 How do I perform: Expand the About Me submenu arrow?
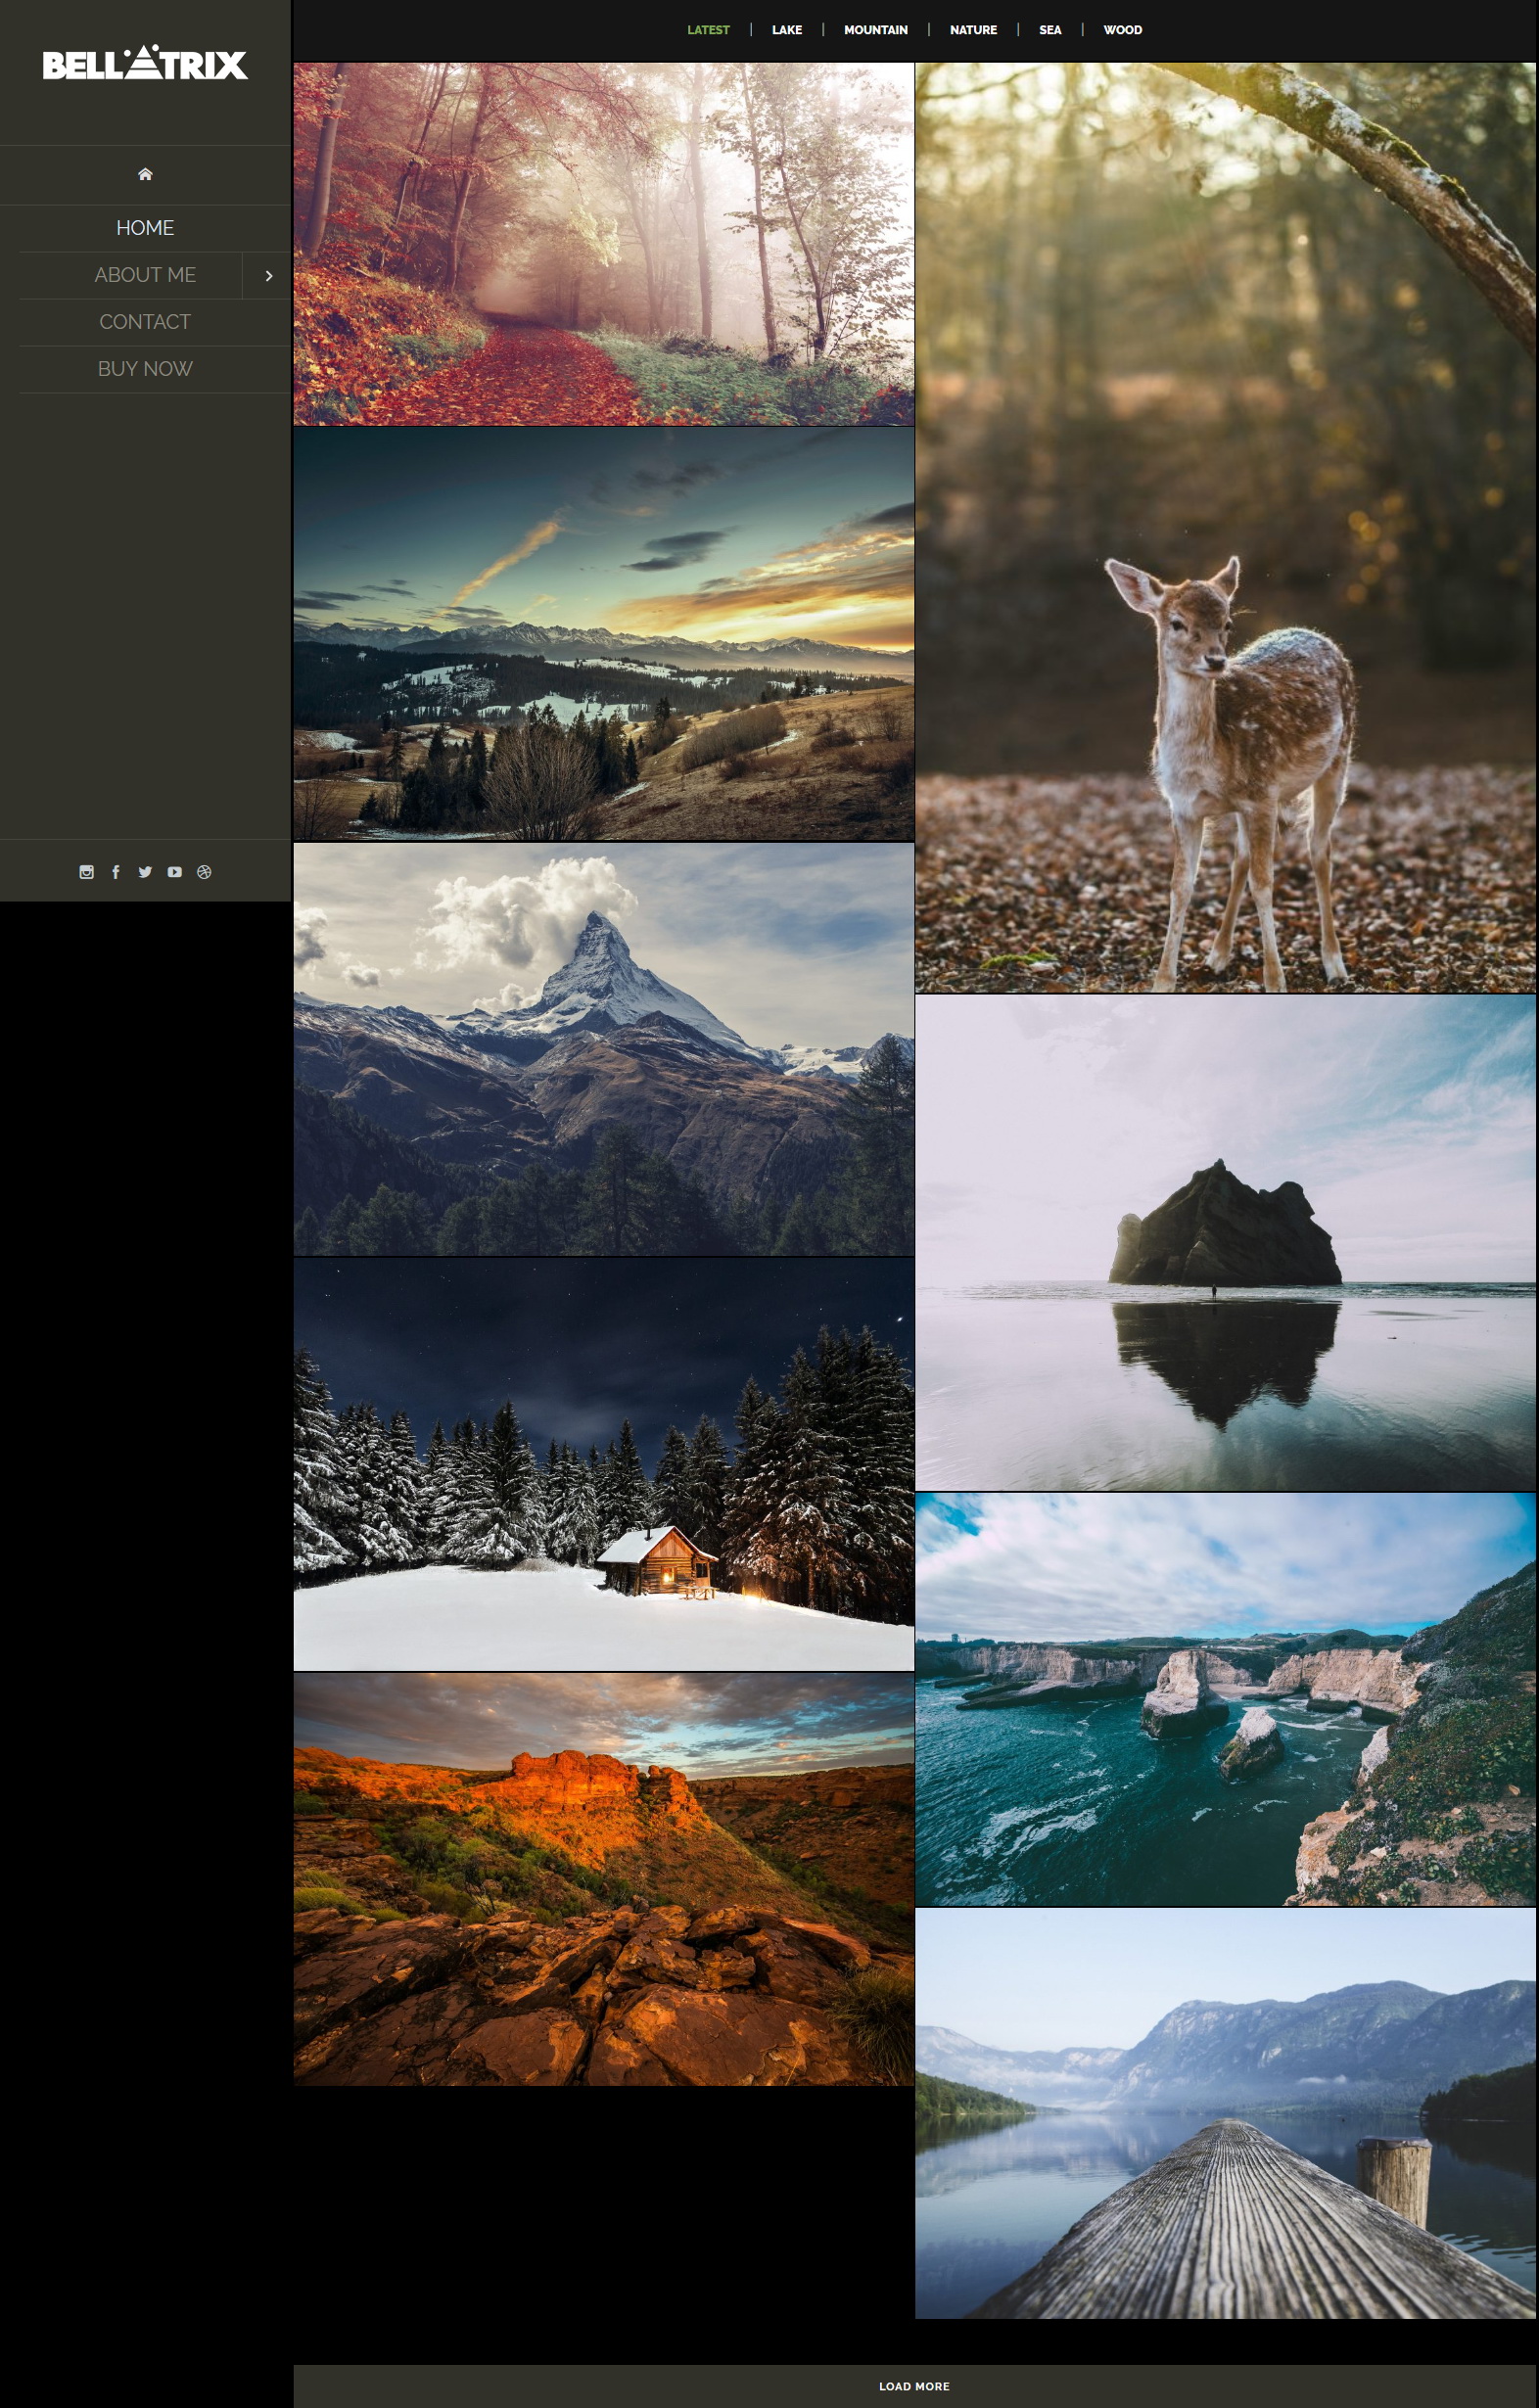(268, 275)
